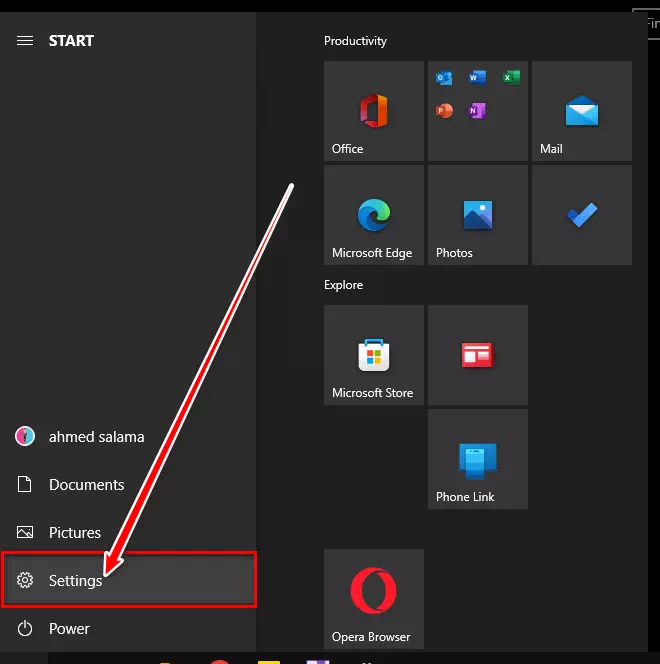Select the ahmed salama account entry
The image size is (660, 664).
[x=128, y=436]
